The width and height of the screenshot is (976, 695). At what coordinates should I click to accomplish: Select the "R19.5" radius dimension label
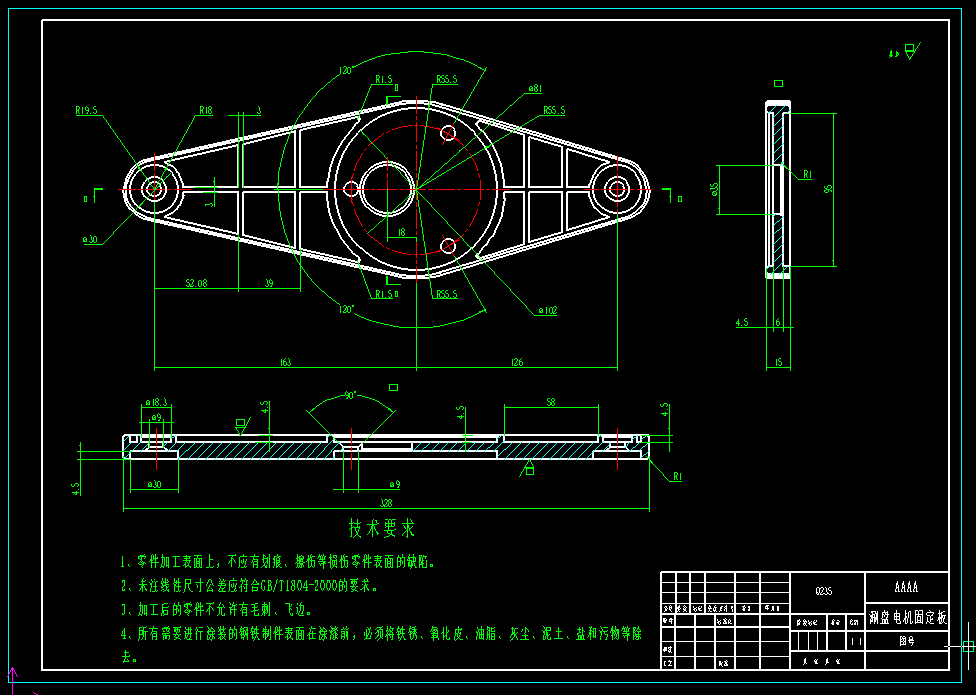(87, 110)
